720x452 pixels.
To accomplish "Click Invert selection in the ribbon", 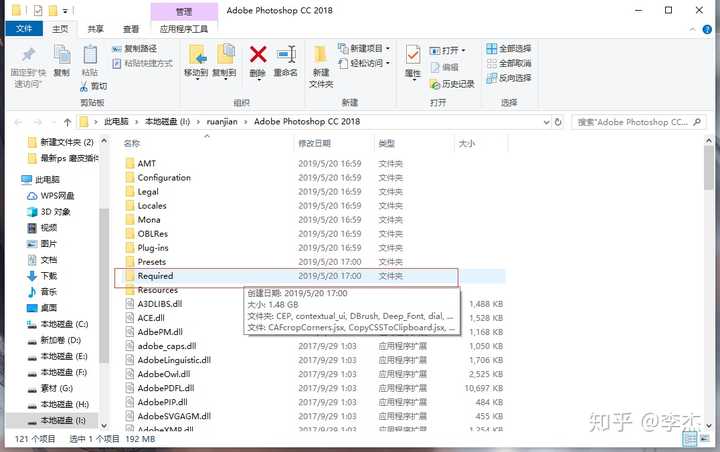I will pos(509,78).
